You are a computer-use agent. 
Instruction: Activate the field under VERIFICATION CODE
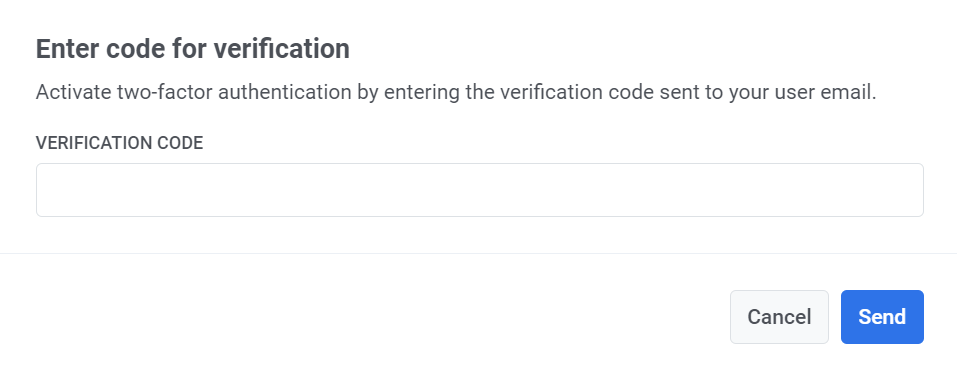tap(480, 190)
